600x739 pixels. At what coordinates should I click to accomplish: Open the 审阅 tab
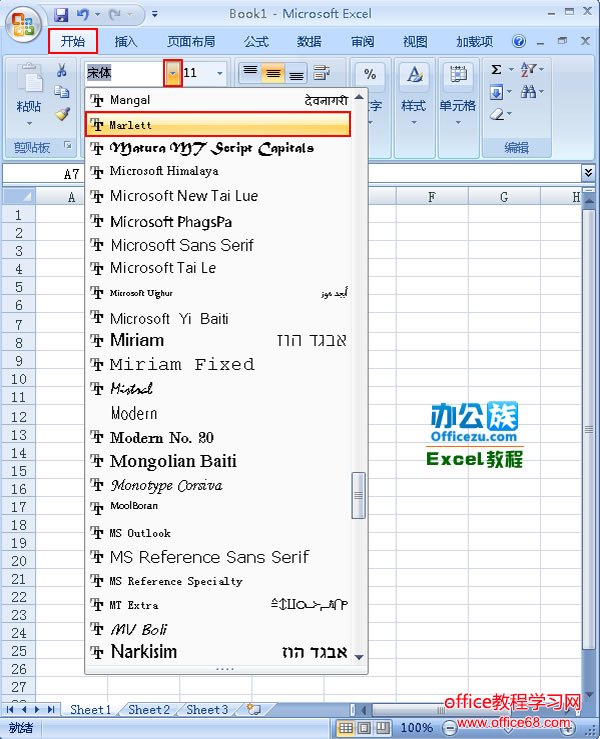click(362, 41)
